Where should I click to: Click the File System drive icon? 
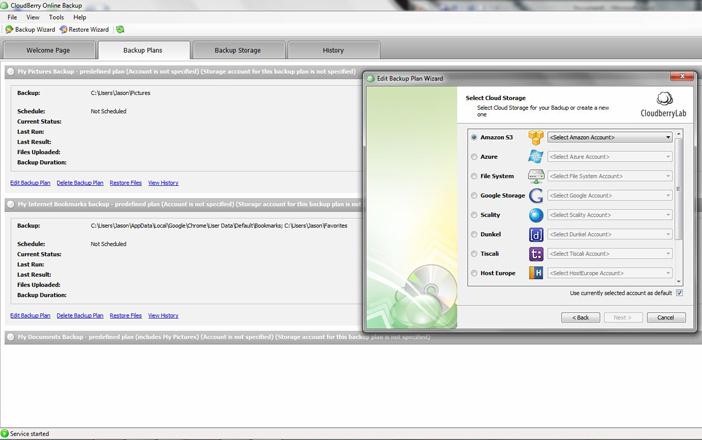[536, 176]
